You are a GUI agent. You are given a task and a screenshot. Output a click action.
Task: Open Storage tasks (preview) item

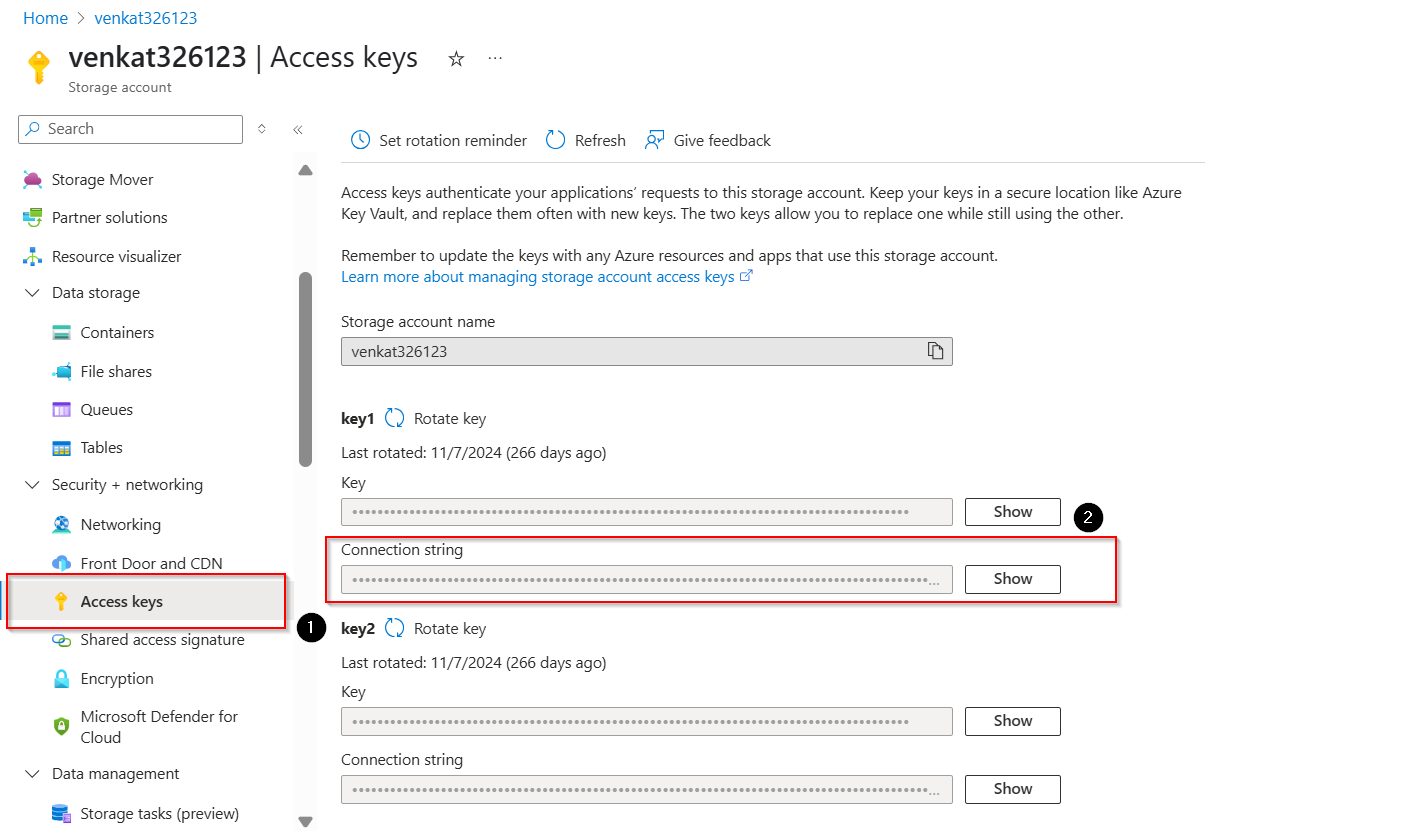coord(159,814)
